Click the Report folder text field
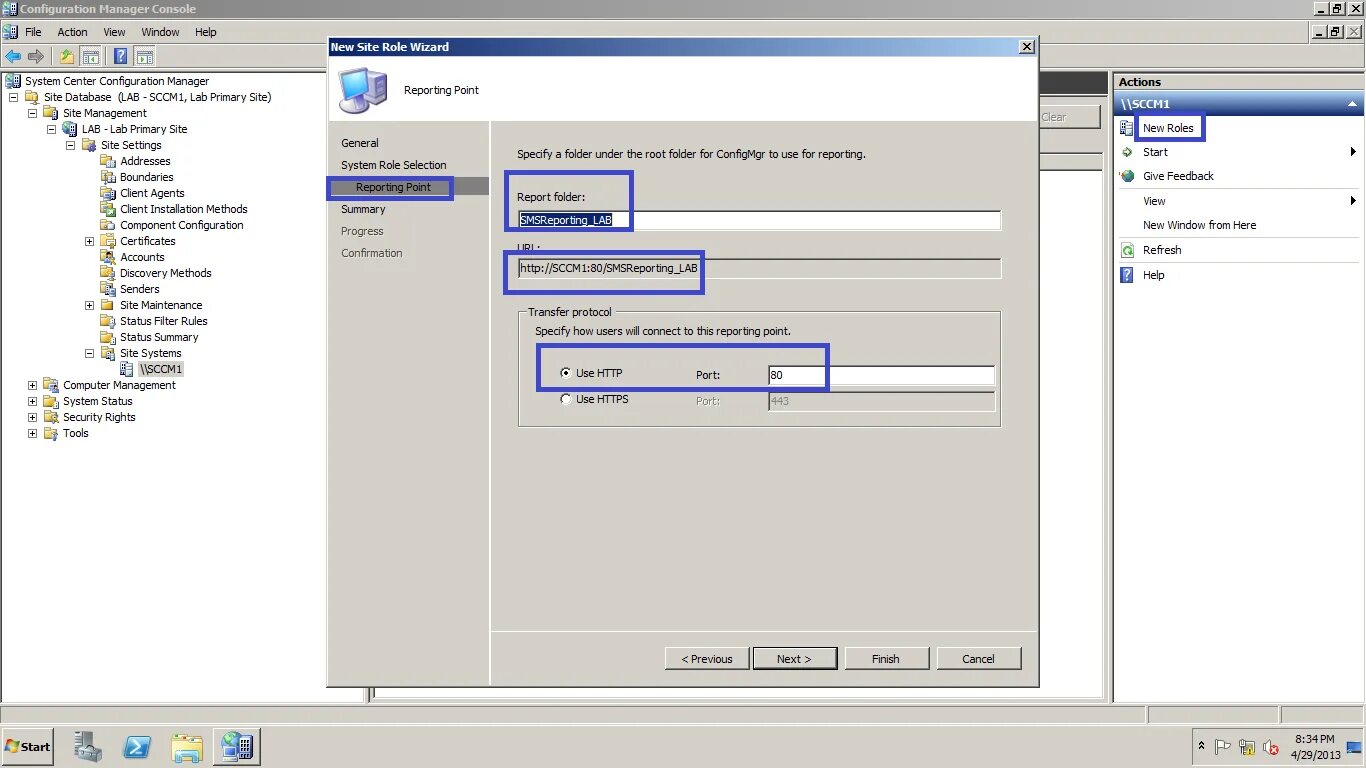 coord(759,220)
